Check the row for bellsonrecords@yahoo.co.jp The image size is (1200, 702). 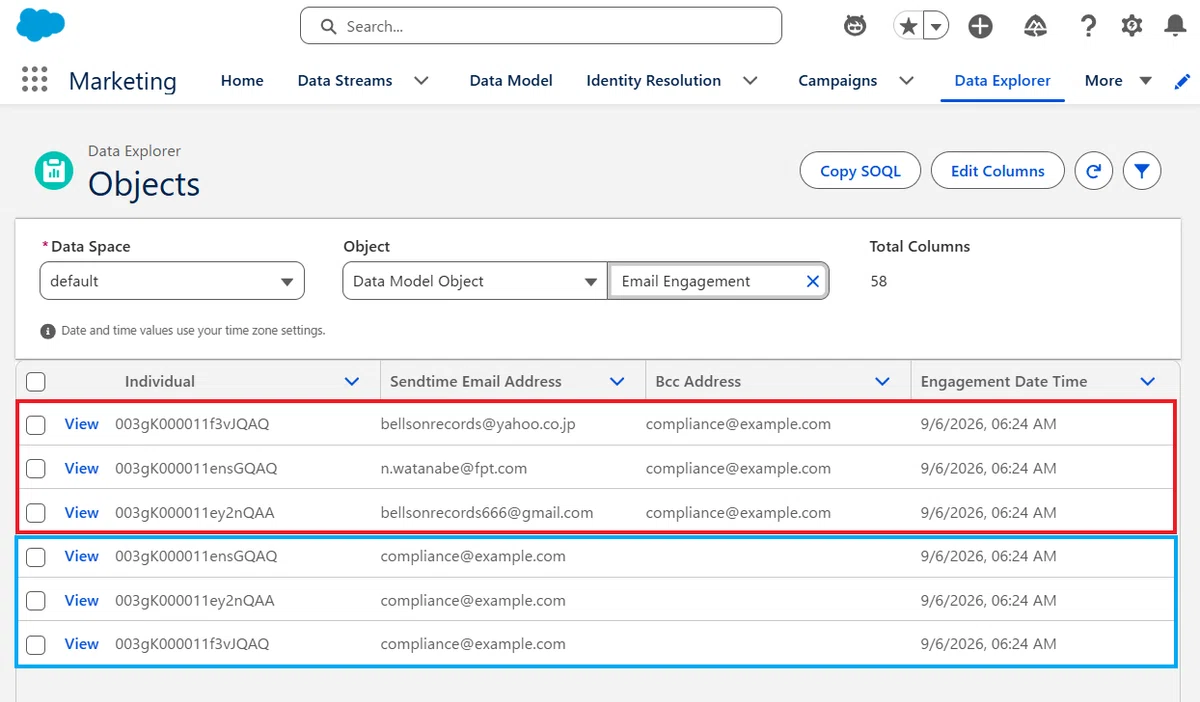coord(36,425)
